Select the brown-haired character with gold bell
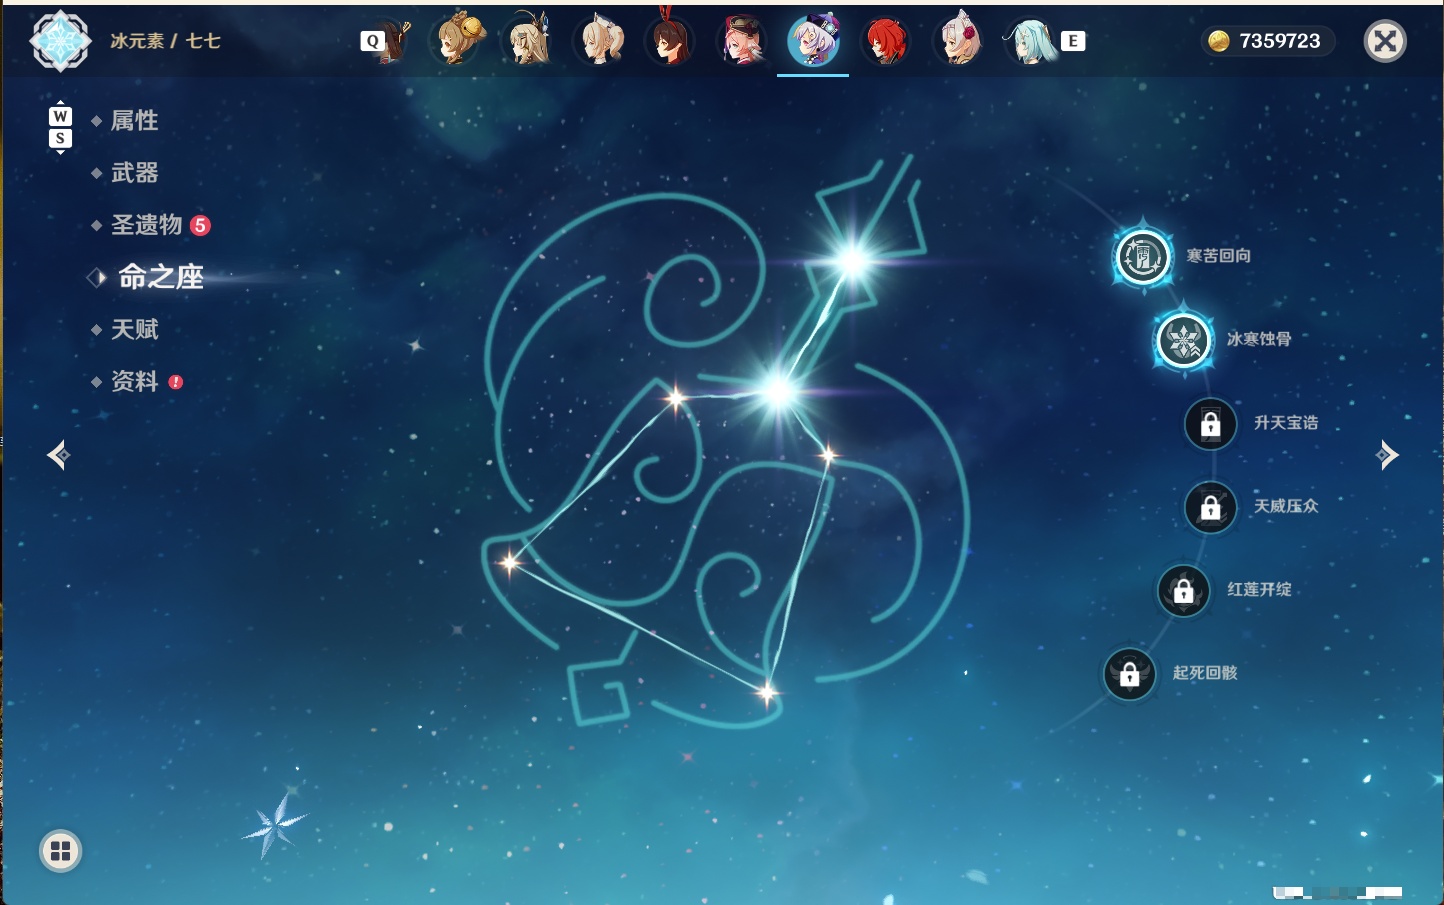Screen dimensions: 1444x905 tap(458, 41)
